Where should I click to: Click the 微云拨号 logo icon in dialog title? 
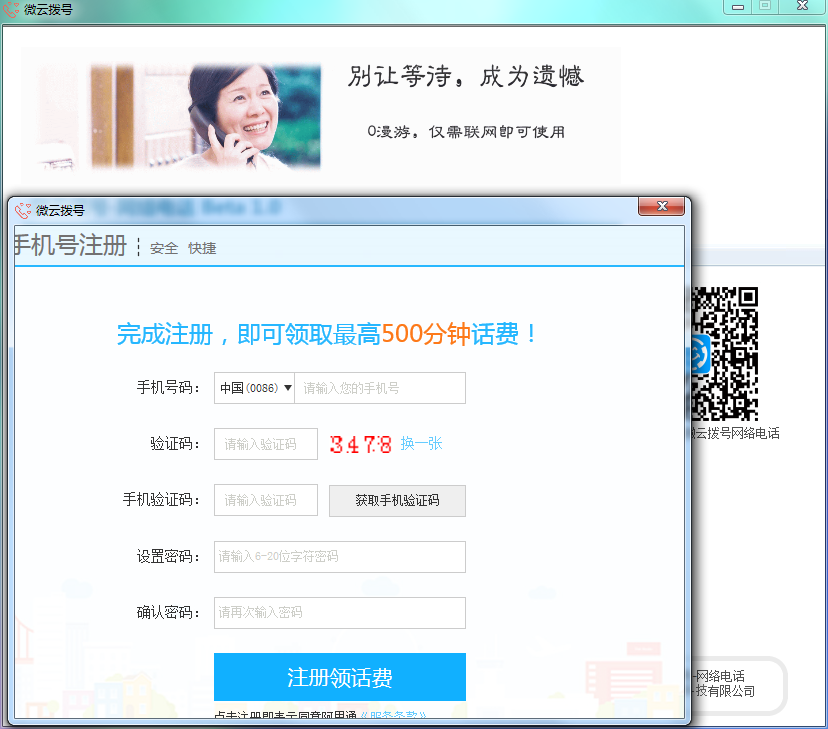(x=23, y=211)
